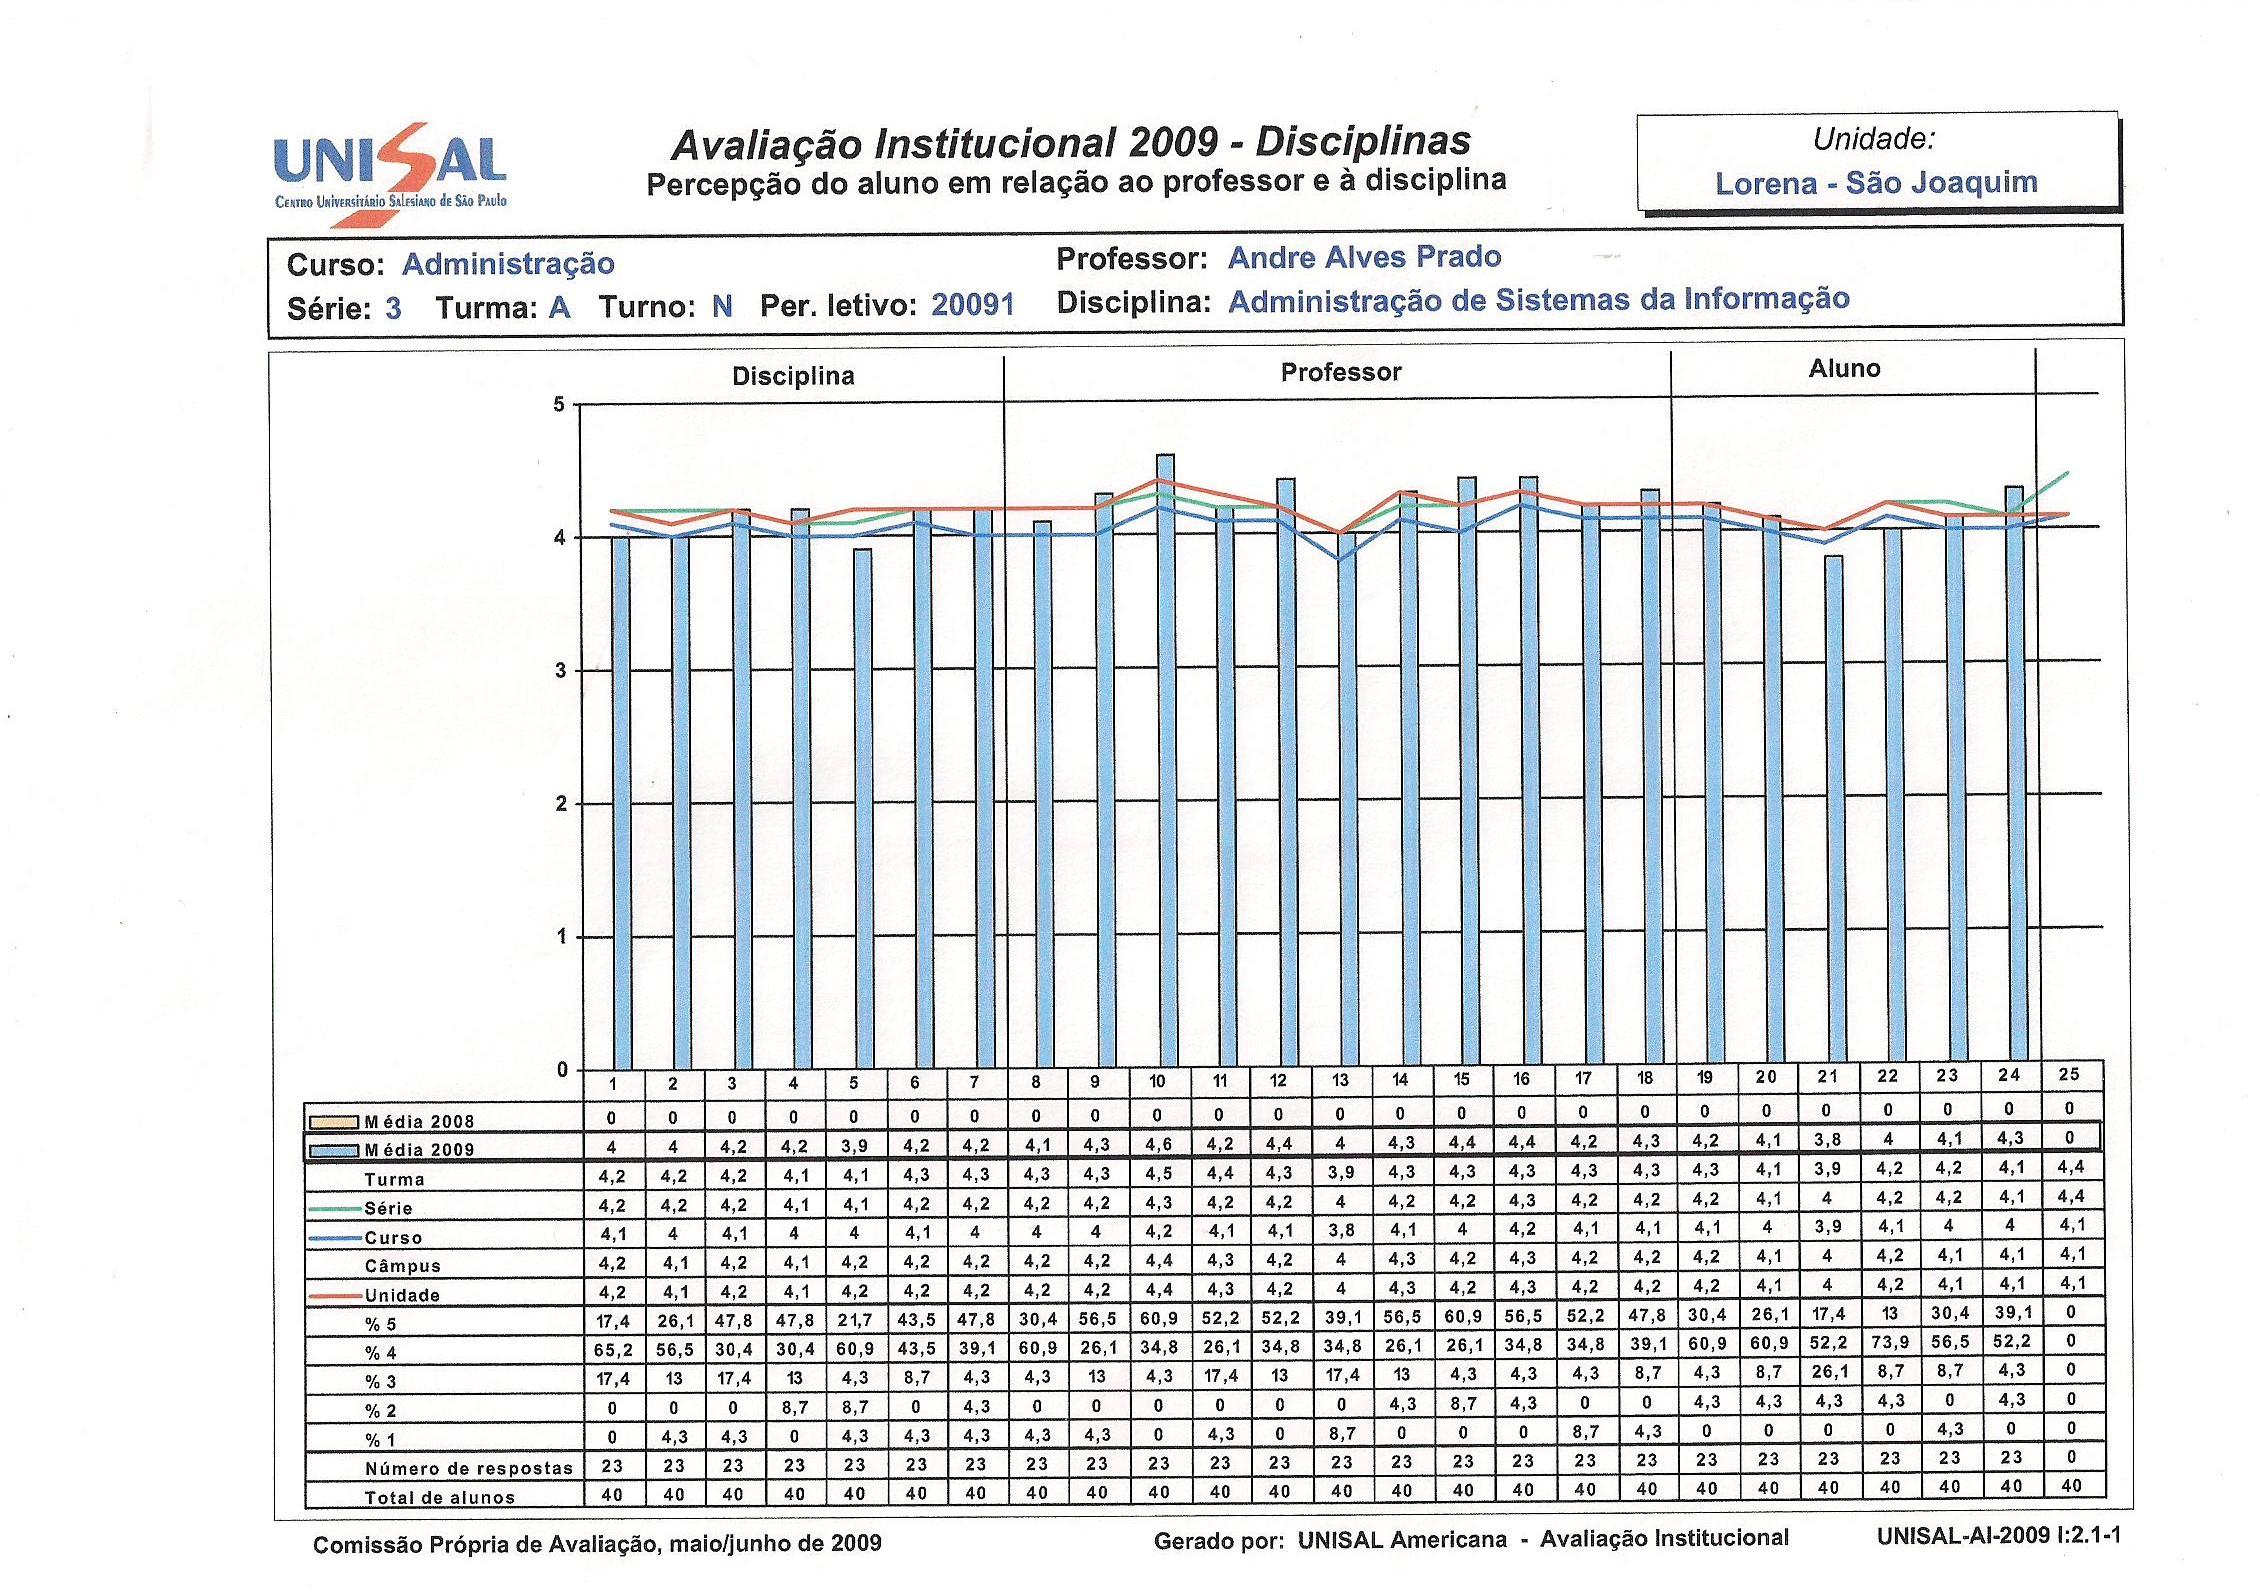Click the 'Total de alunos' row label
Viewport: 2260px width, 1593px height.
tap(440, 1497)
